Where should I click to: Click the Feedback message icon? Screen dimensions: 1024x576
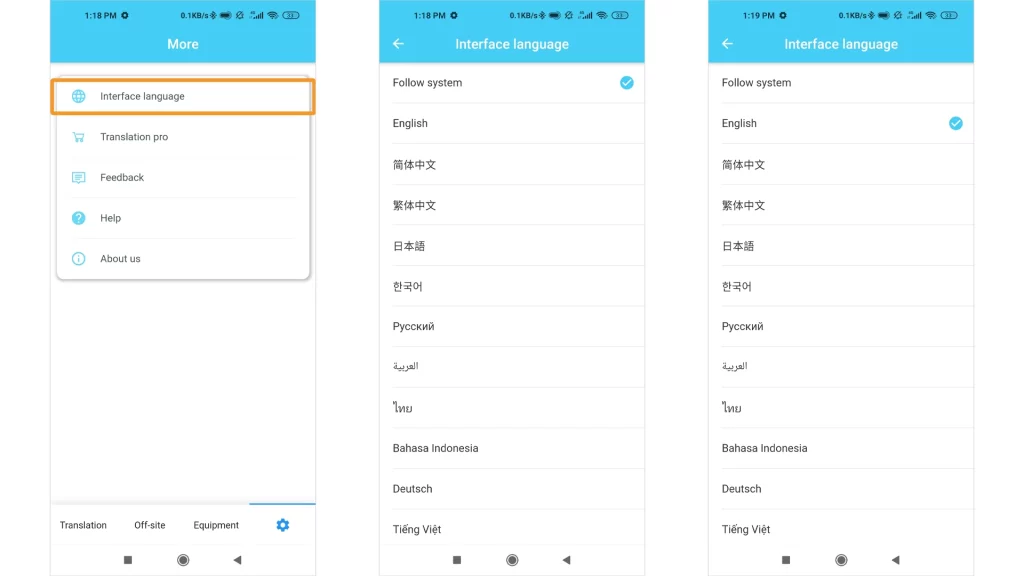(78, 178)
